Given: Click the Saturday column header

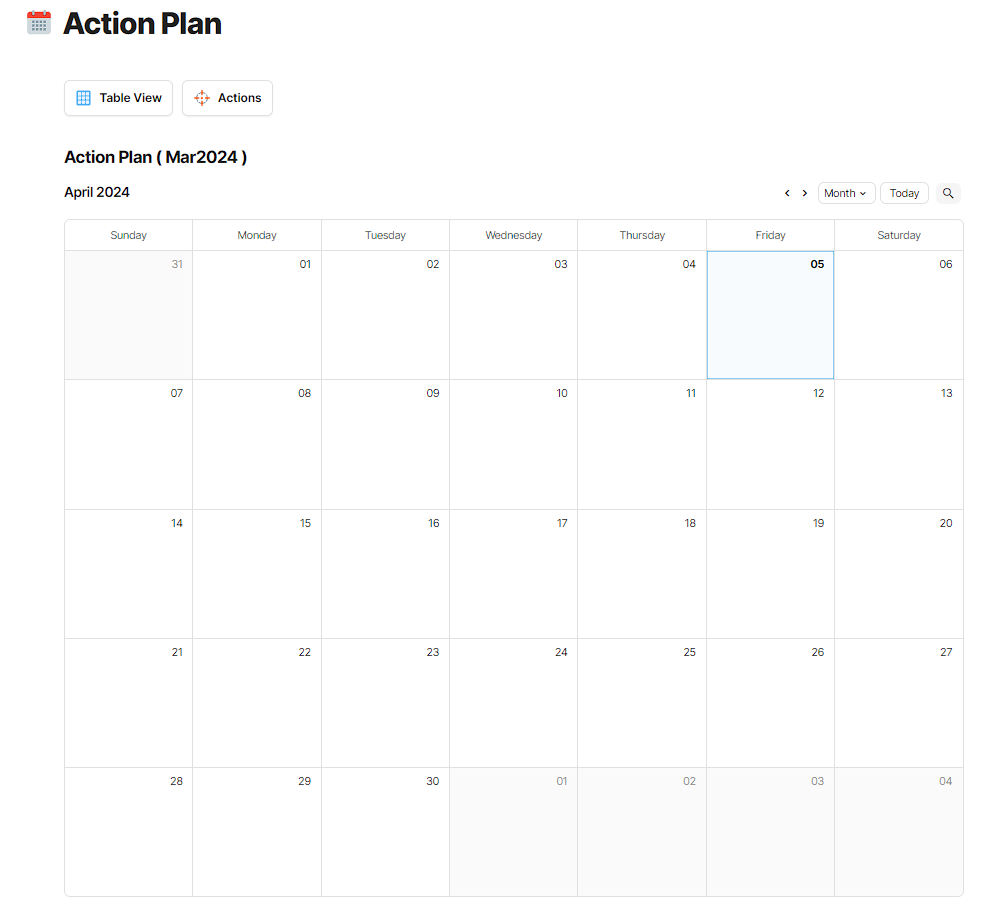Looking at the screenshot, I should click(898, 235).
